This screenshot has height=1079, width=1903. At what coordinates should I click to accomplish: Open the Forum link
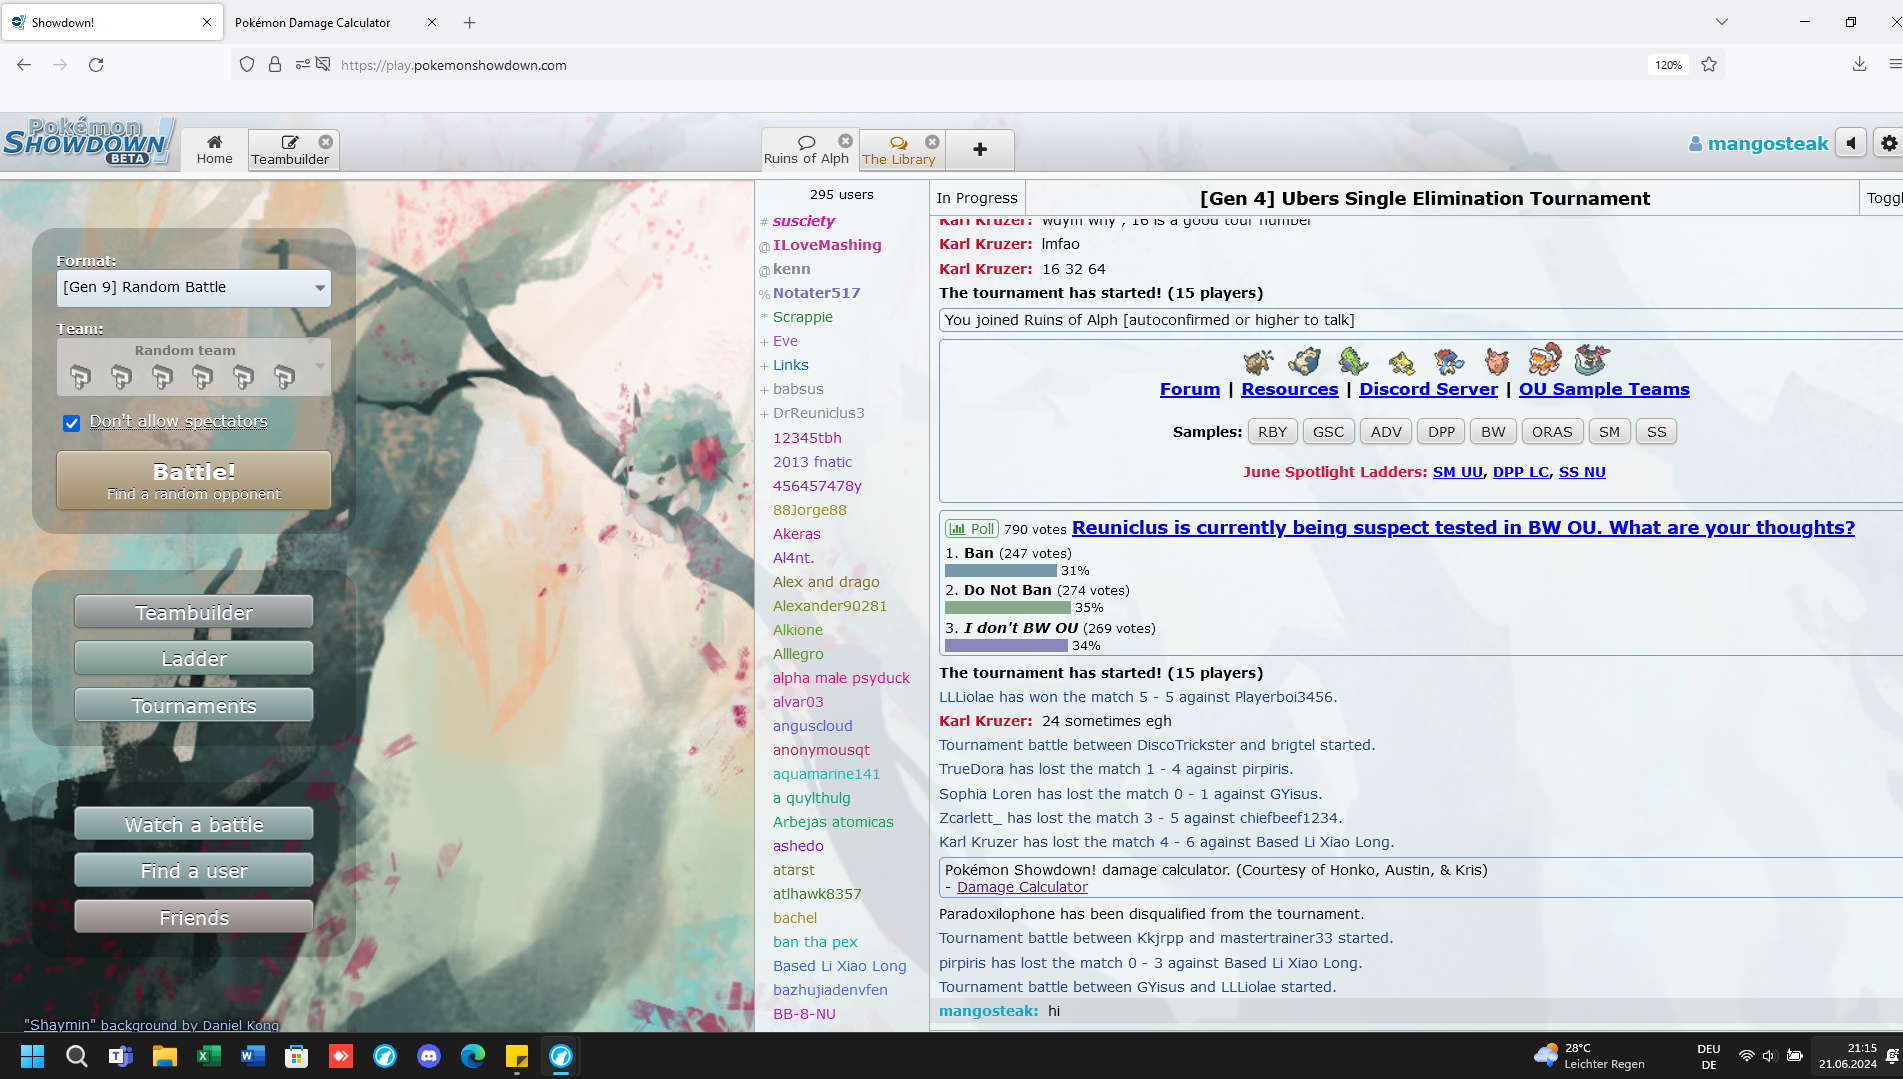tap(1190, 389)
